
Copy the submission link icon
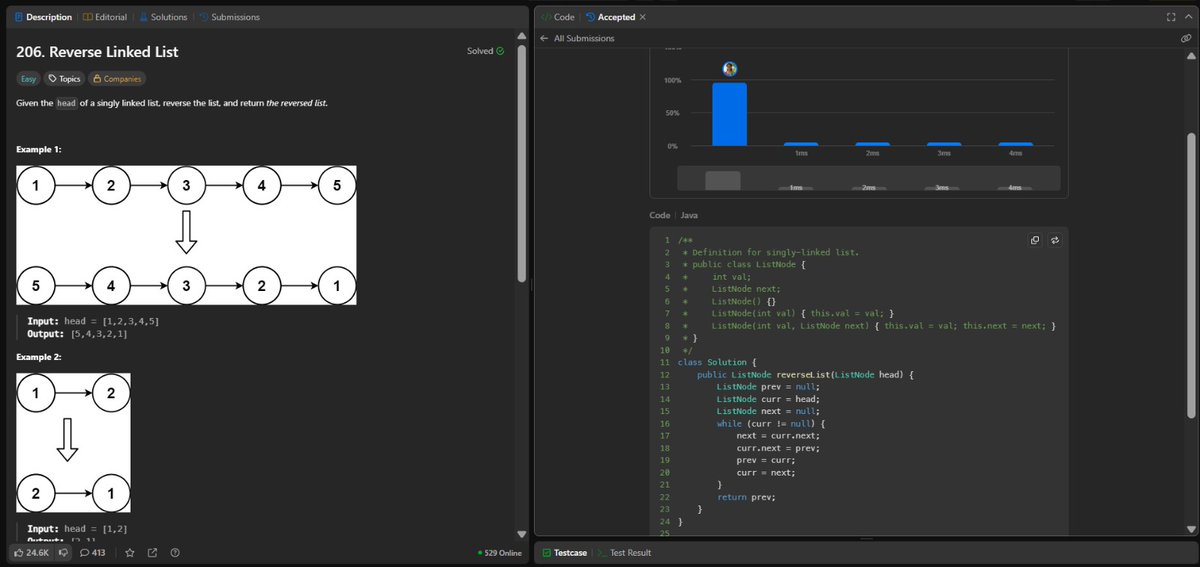(x=1185, y=38)
